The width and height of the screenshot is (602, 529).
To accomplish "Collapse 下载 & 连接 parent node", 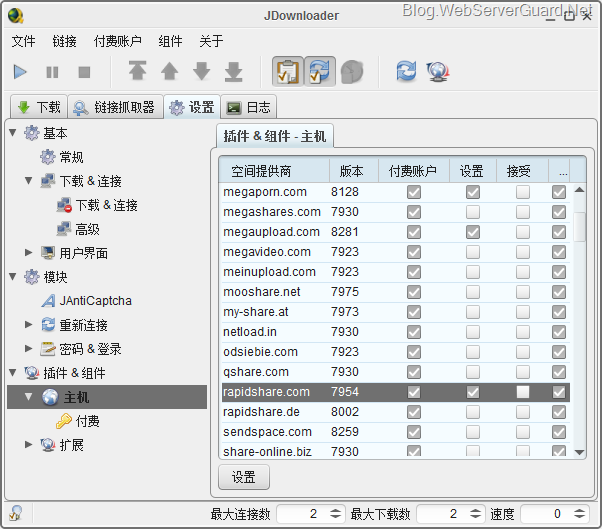I will 28,180.
